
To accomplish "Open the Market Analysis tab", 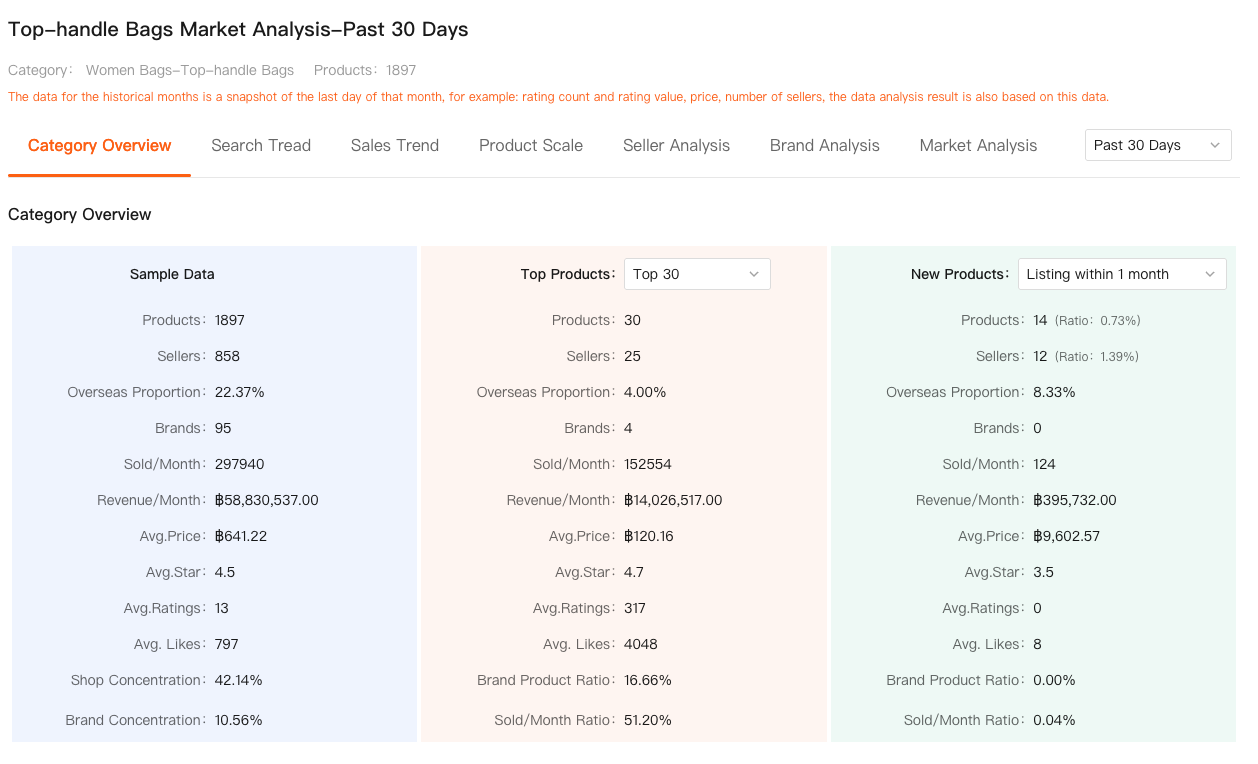I will [x=977, y=146].
